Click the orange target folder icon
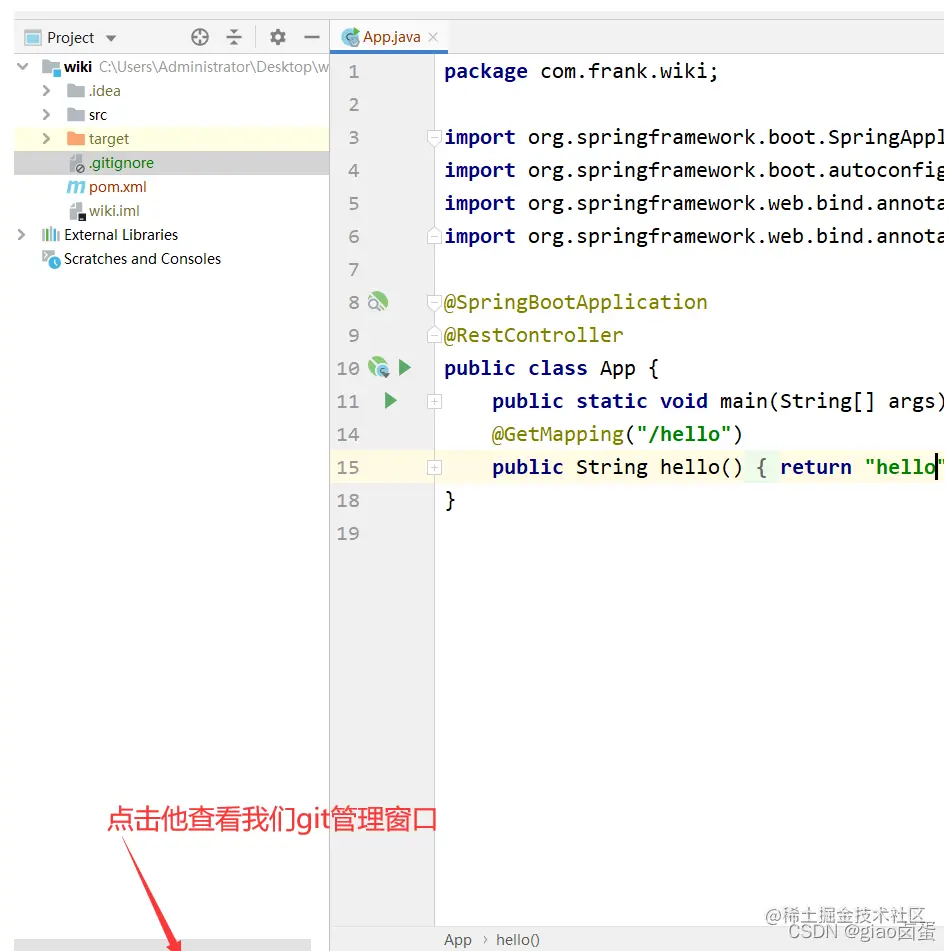 [76, 138]
